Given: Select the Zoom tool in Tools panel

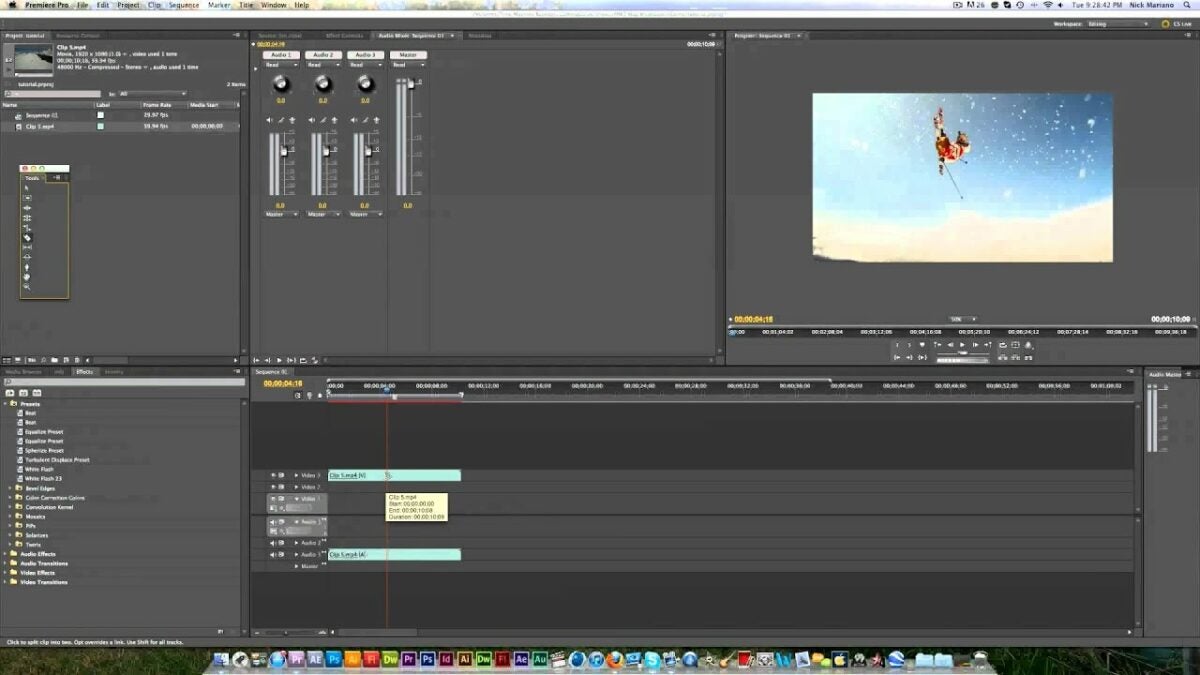Looking at the screenshot, I should (27, 286).
